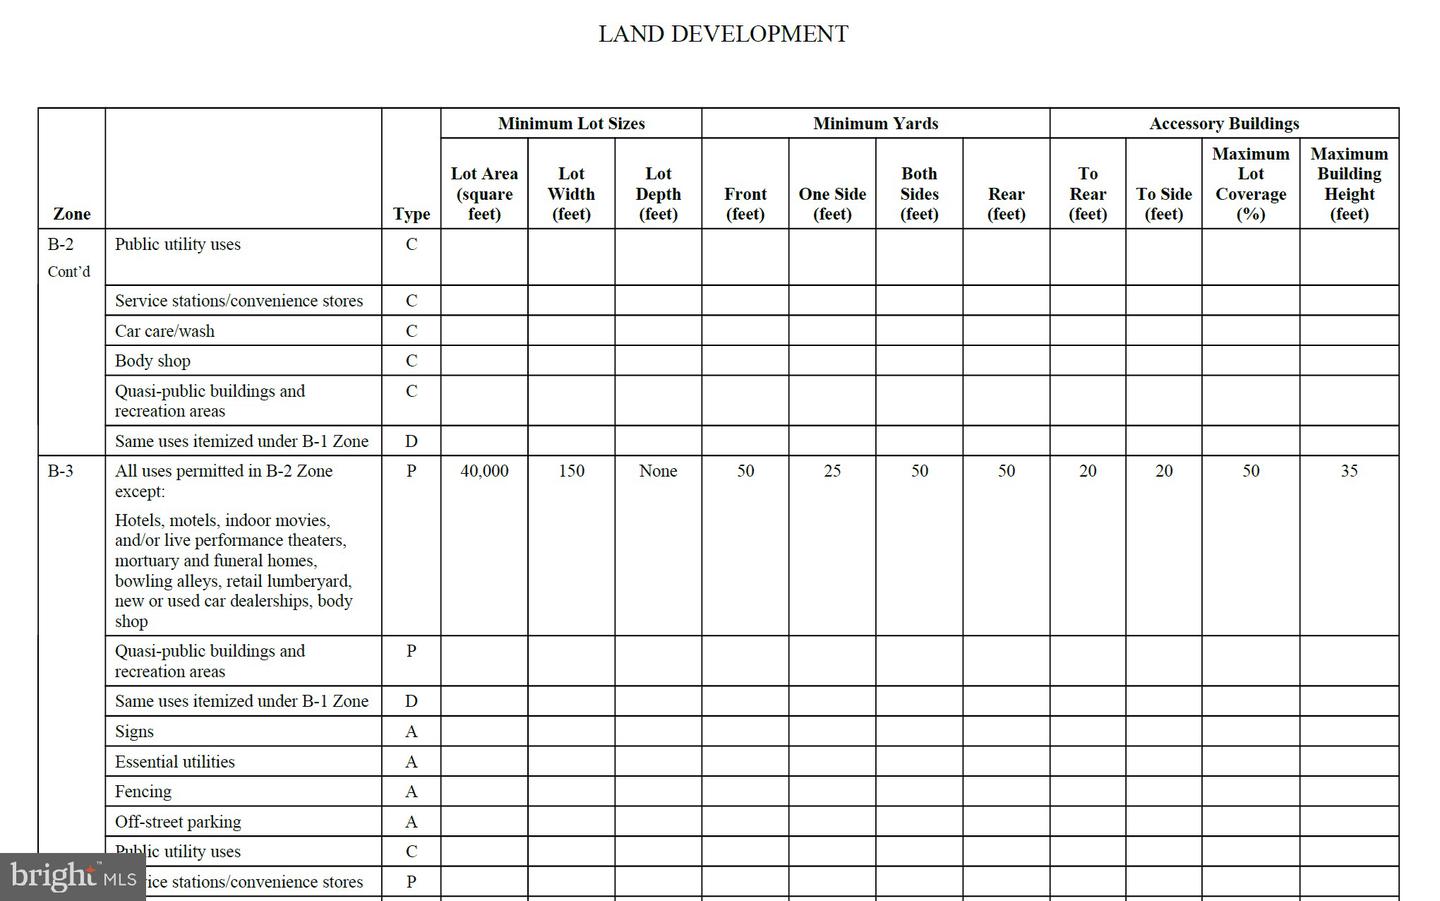Click the Both Sides (feet) header
This screenshot has height=901, width=1440.
tap(919, 194)
